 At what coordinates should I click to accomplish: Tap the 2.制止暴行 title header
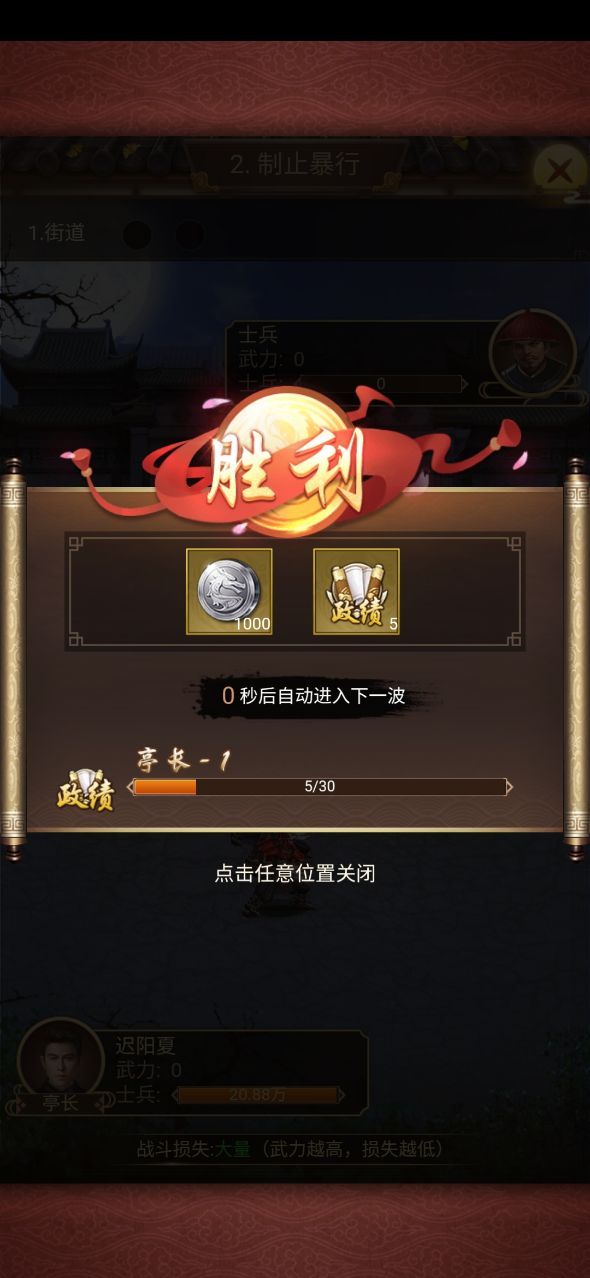pyautogui.click(x=295, y=164)
